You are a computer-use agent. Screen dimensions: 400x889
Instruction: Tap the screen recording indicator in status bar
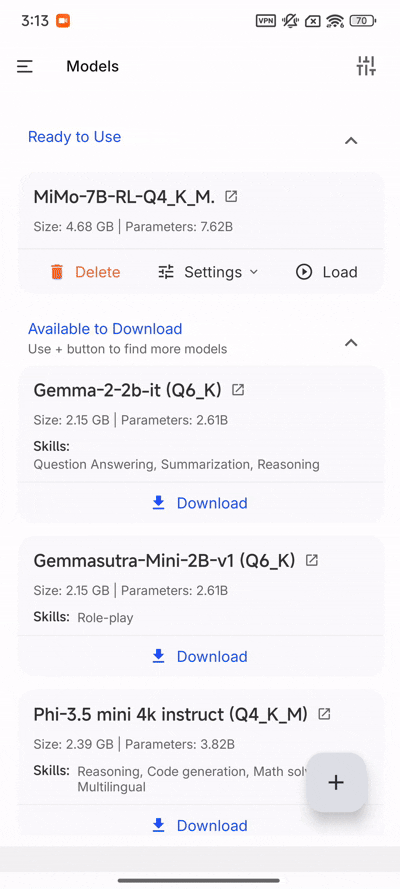(63, 21)
